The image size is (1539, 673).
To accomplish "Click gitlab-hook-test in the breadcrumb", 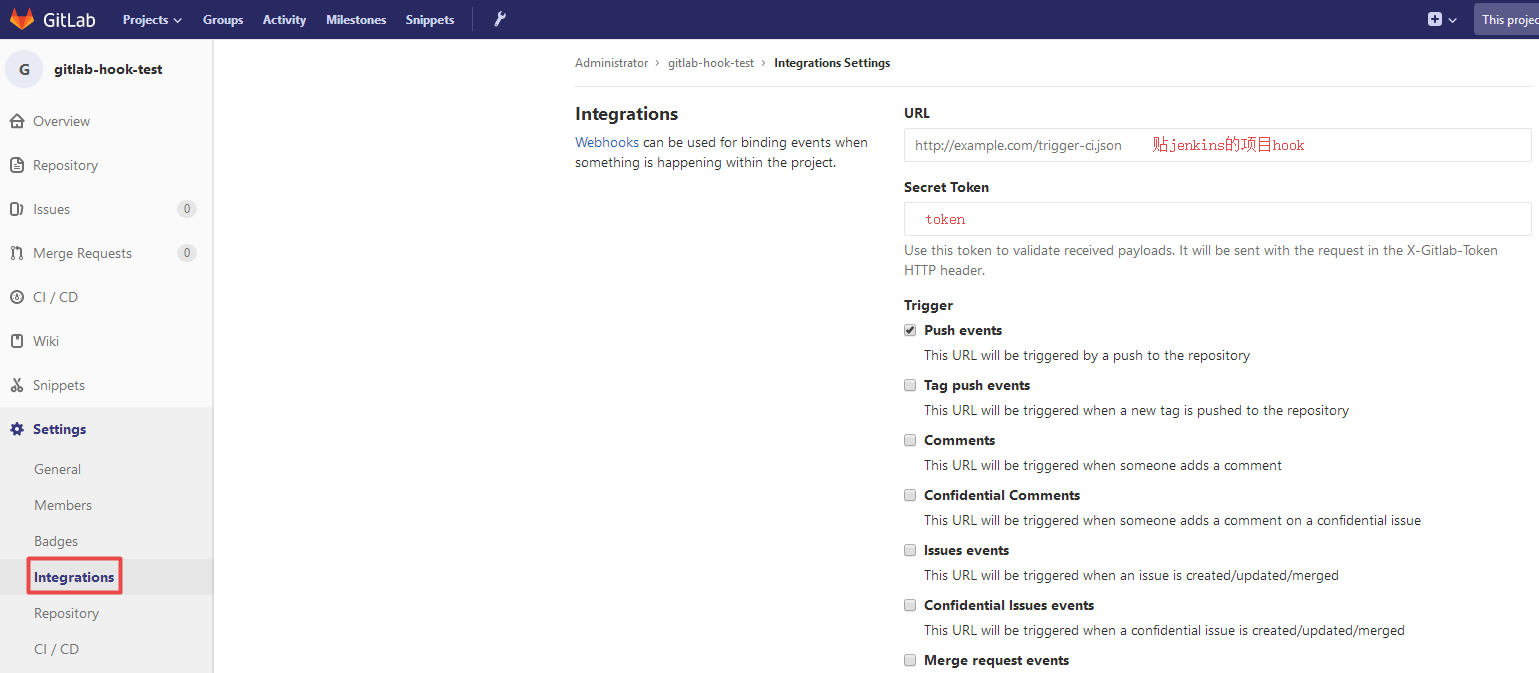I will pos(711,63).
